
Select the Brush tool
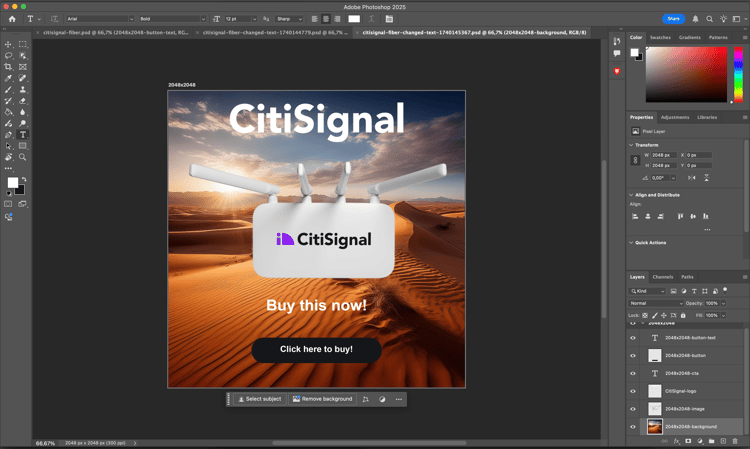click(8, 89)
